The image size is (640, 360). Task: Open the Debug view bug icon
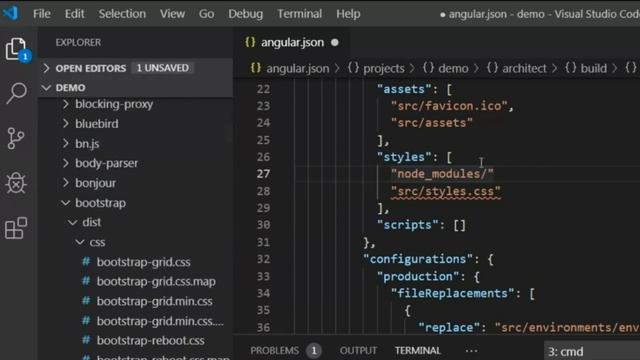[x=16, y=183]
